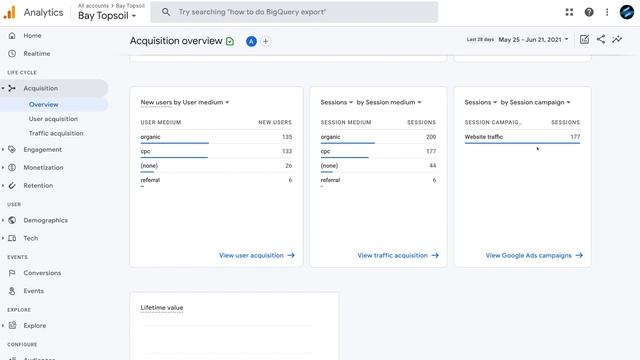Click the Website traffic campaign row
This screenshot has width=640, height=360.
click(x=522, y=137)
